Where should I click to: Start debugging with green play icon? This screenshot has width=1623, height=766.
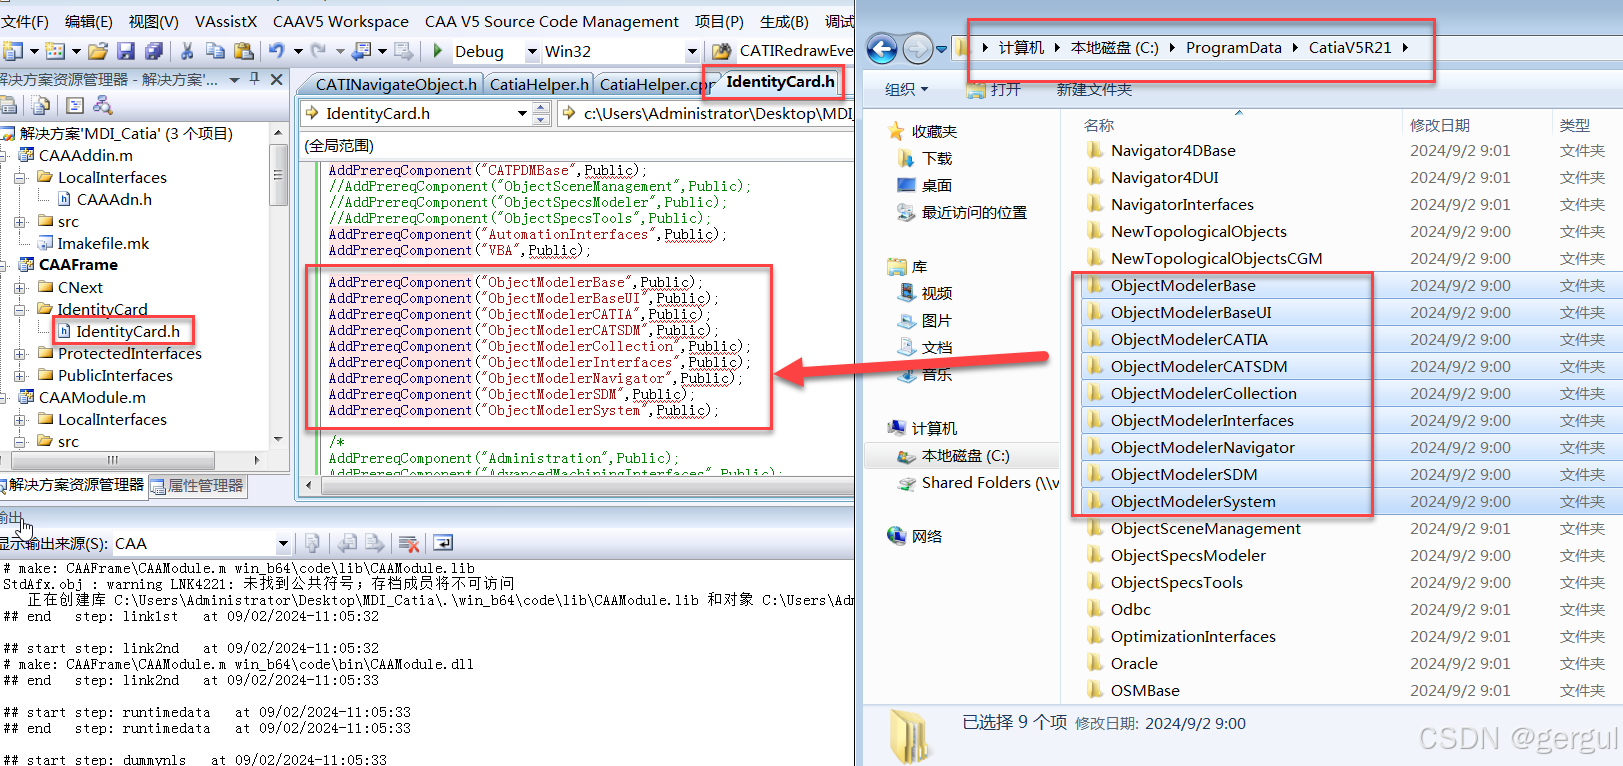pyautogui.click(x=437, y=51)
